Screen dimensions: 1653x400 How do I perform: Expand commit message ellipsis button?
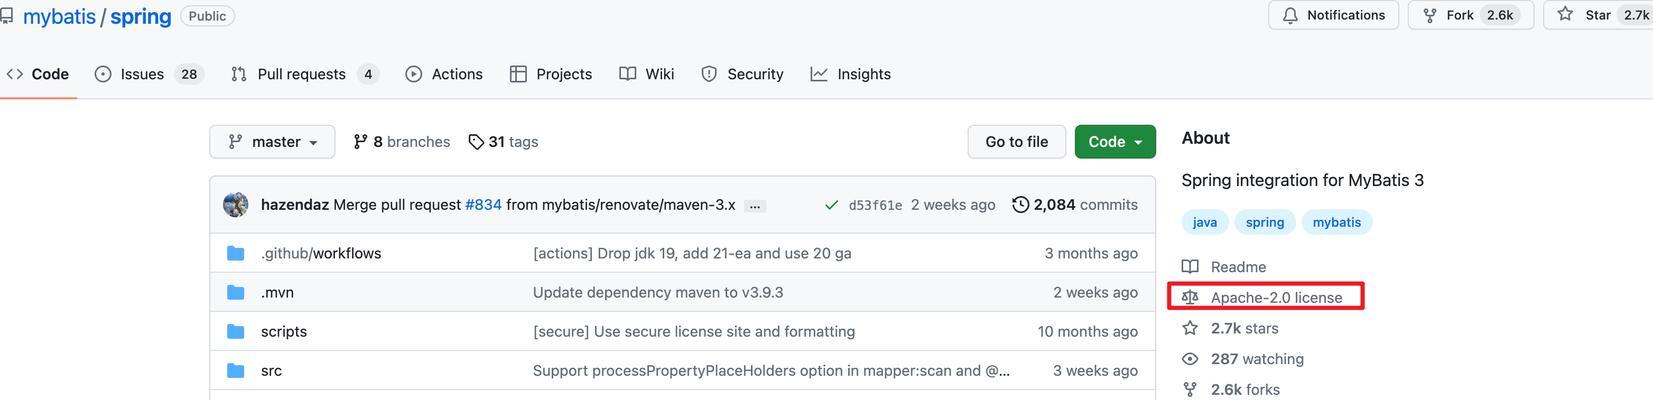[755, 206]
